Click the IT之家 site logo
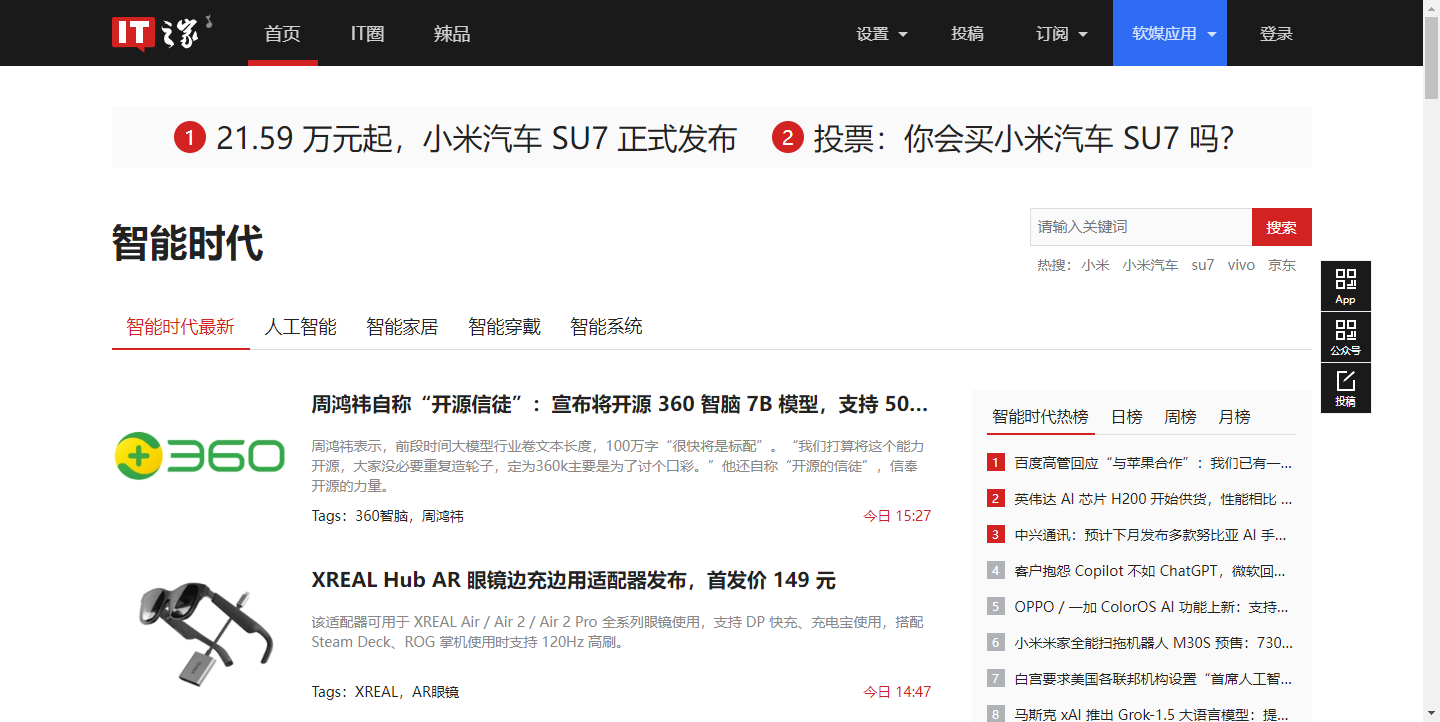This screenshot has width=1440, height=722. pyautogui.click(x=162, y=33)
